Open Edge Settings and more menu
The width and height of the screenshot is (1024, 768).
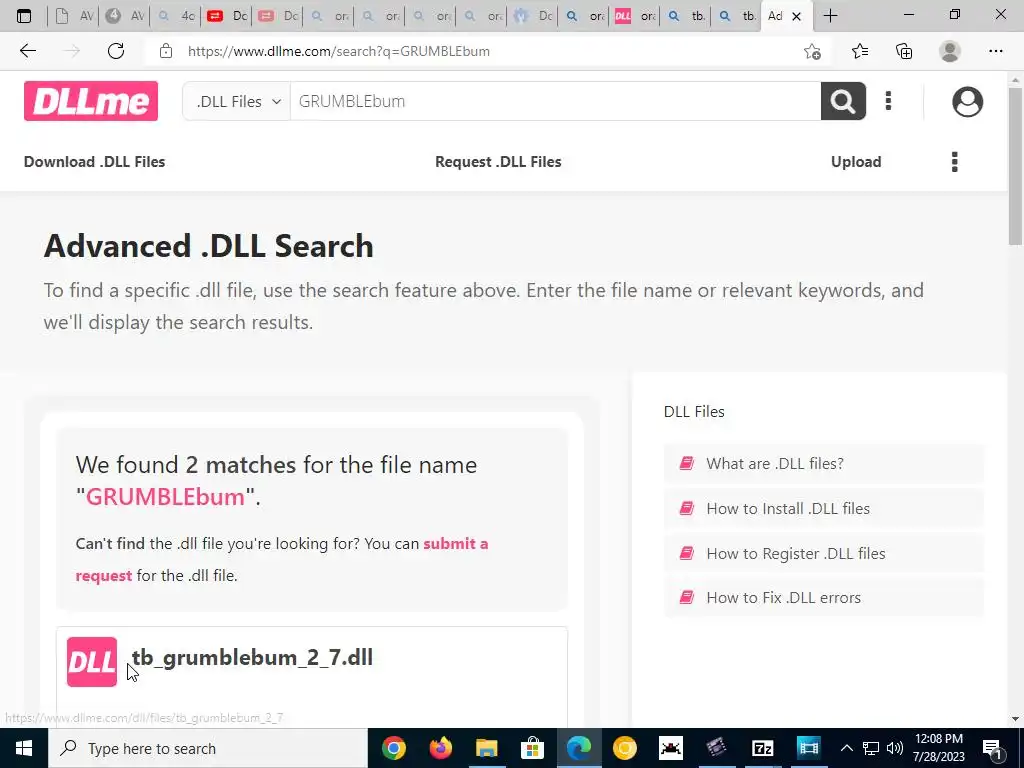[x=995, y=51]
